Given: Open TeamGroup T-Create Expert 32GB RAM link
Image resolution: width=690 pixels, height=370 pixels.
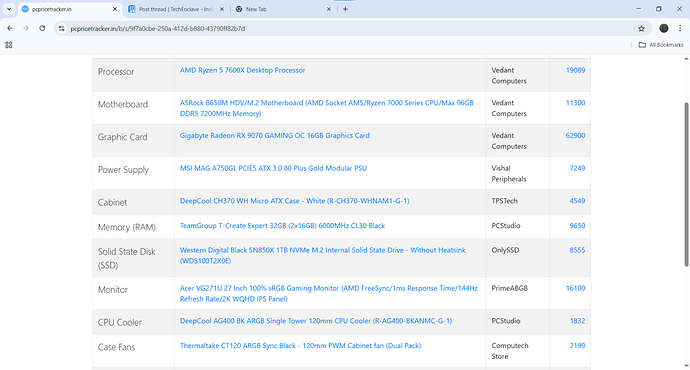Looking at the screenshot, I should click(282, 226).
